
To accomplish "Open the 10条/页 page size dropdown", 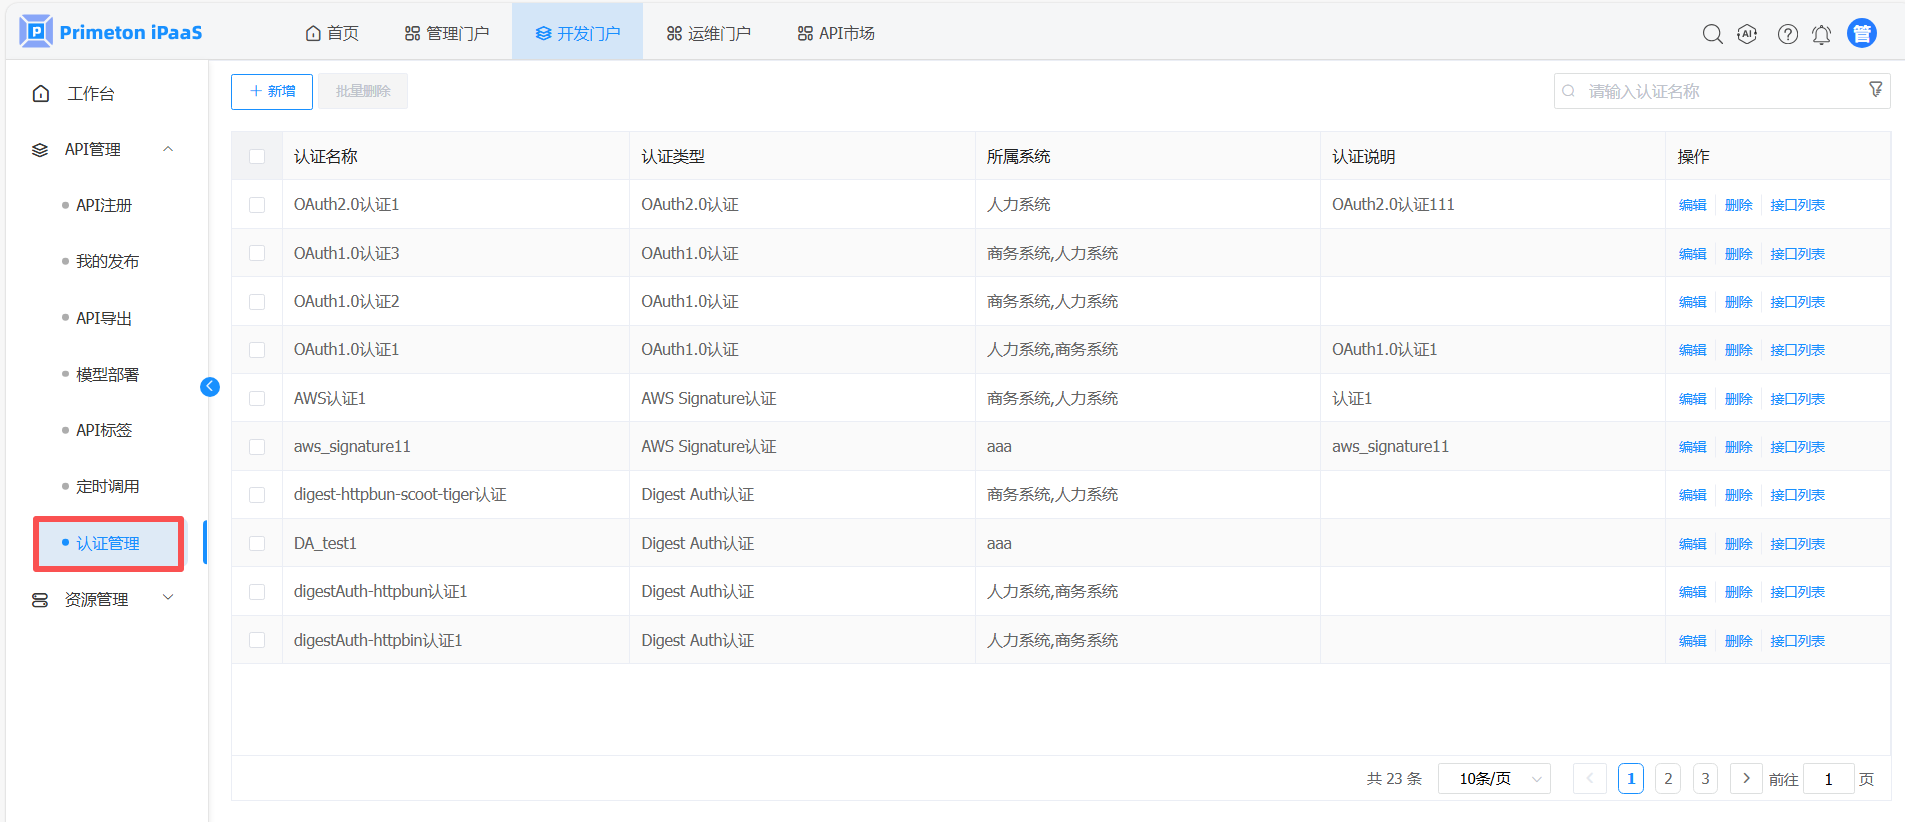I will pyautogui.click(x=1493, y=779).
